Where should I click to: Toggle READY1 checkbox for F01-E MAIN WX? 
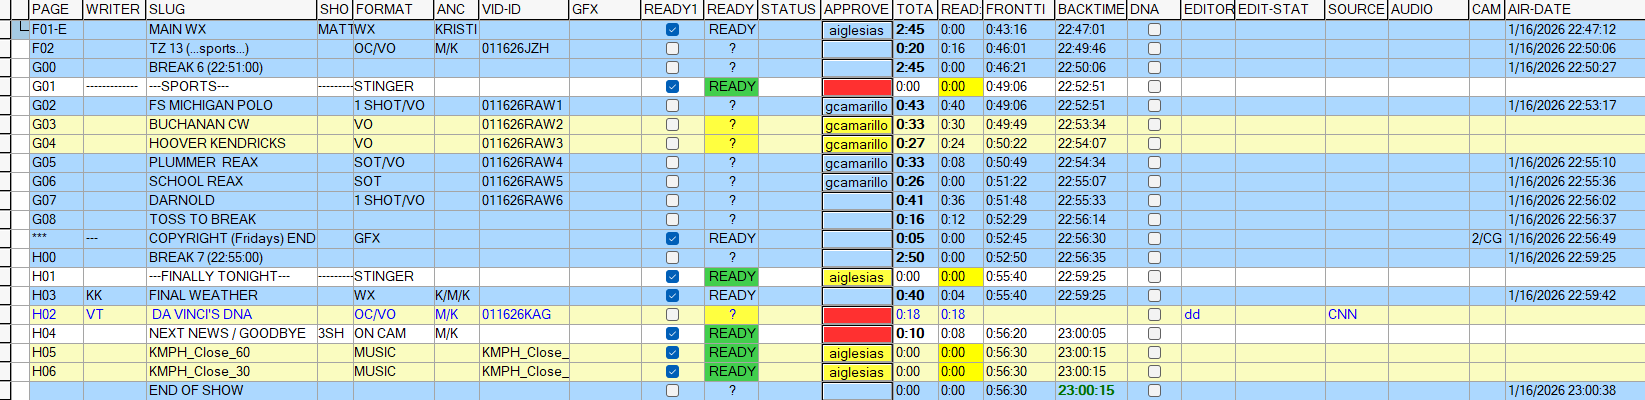[x=672, y=30]
